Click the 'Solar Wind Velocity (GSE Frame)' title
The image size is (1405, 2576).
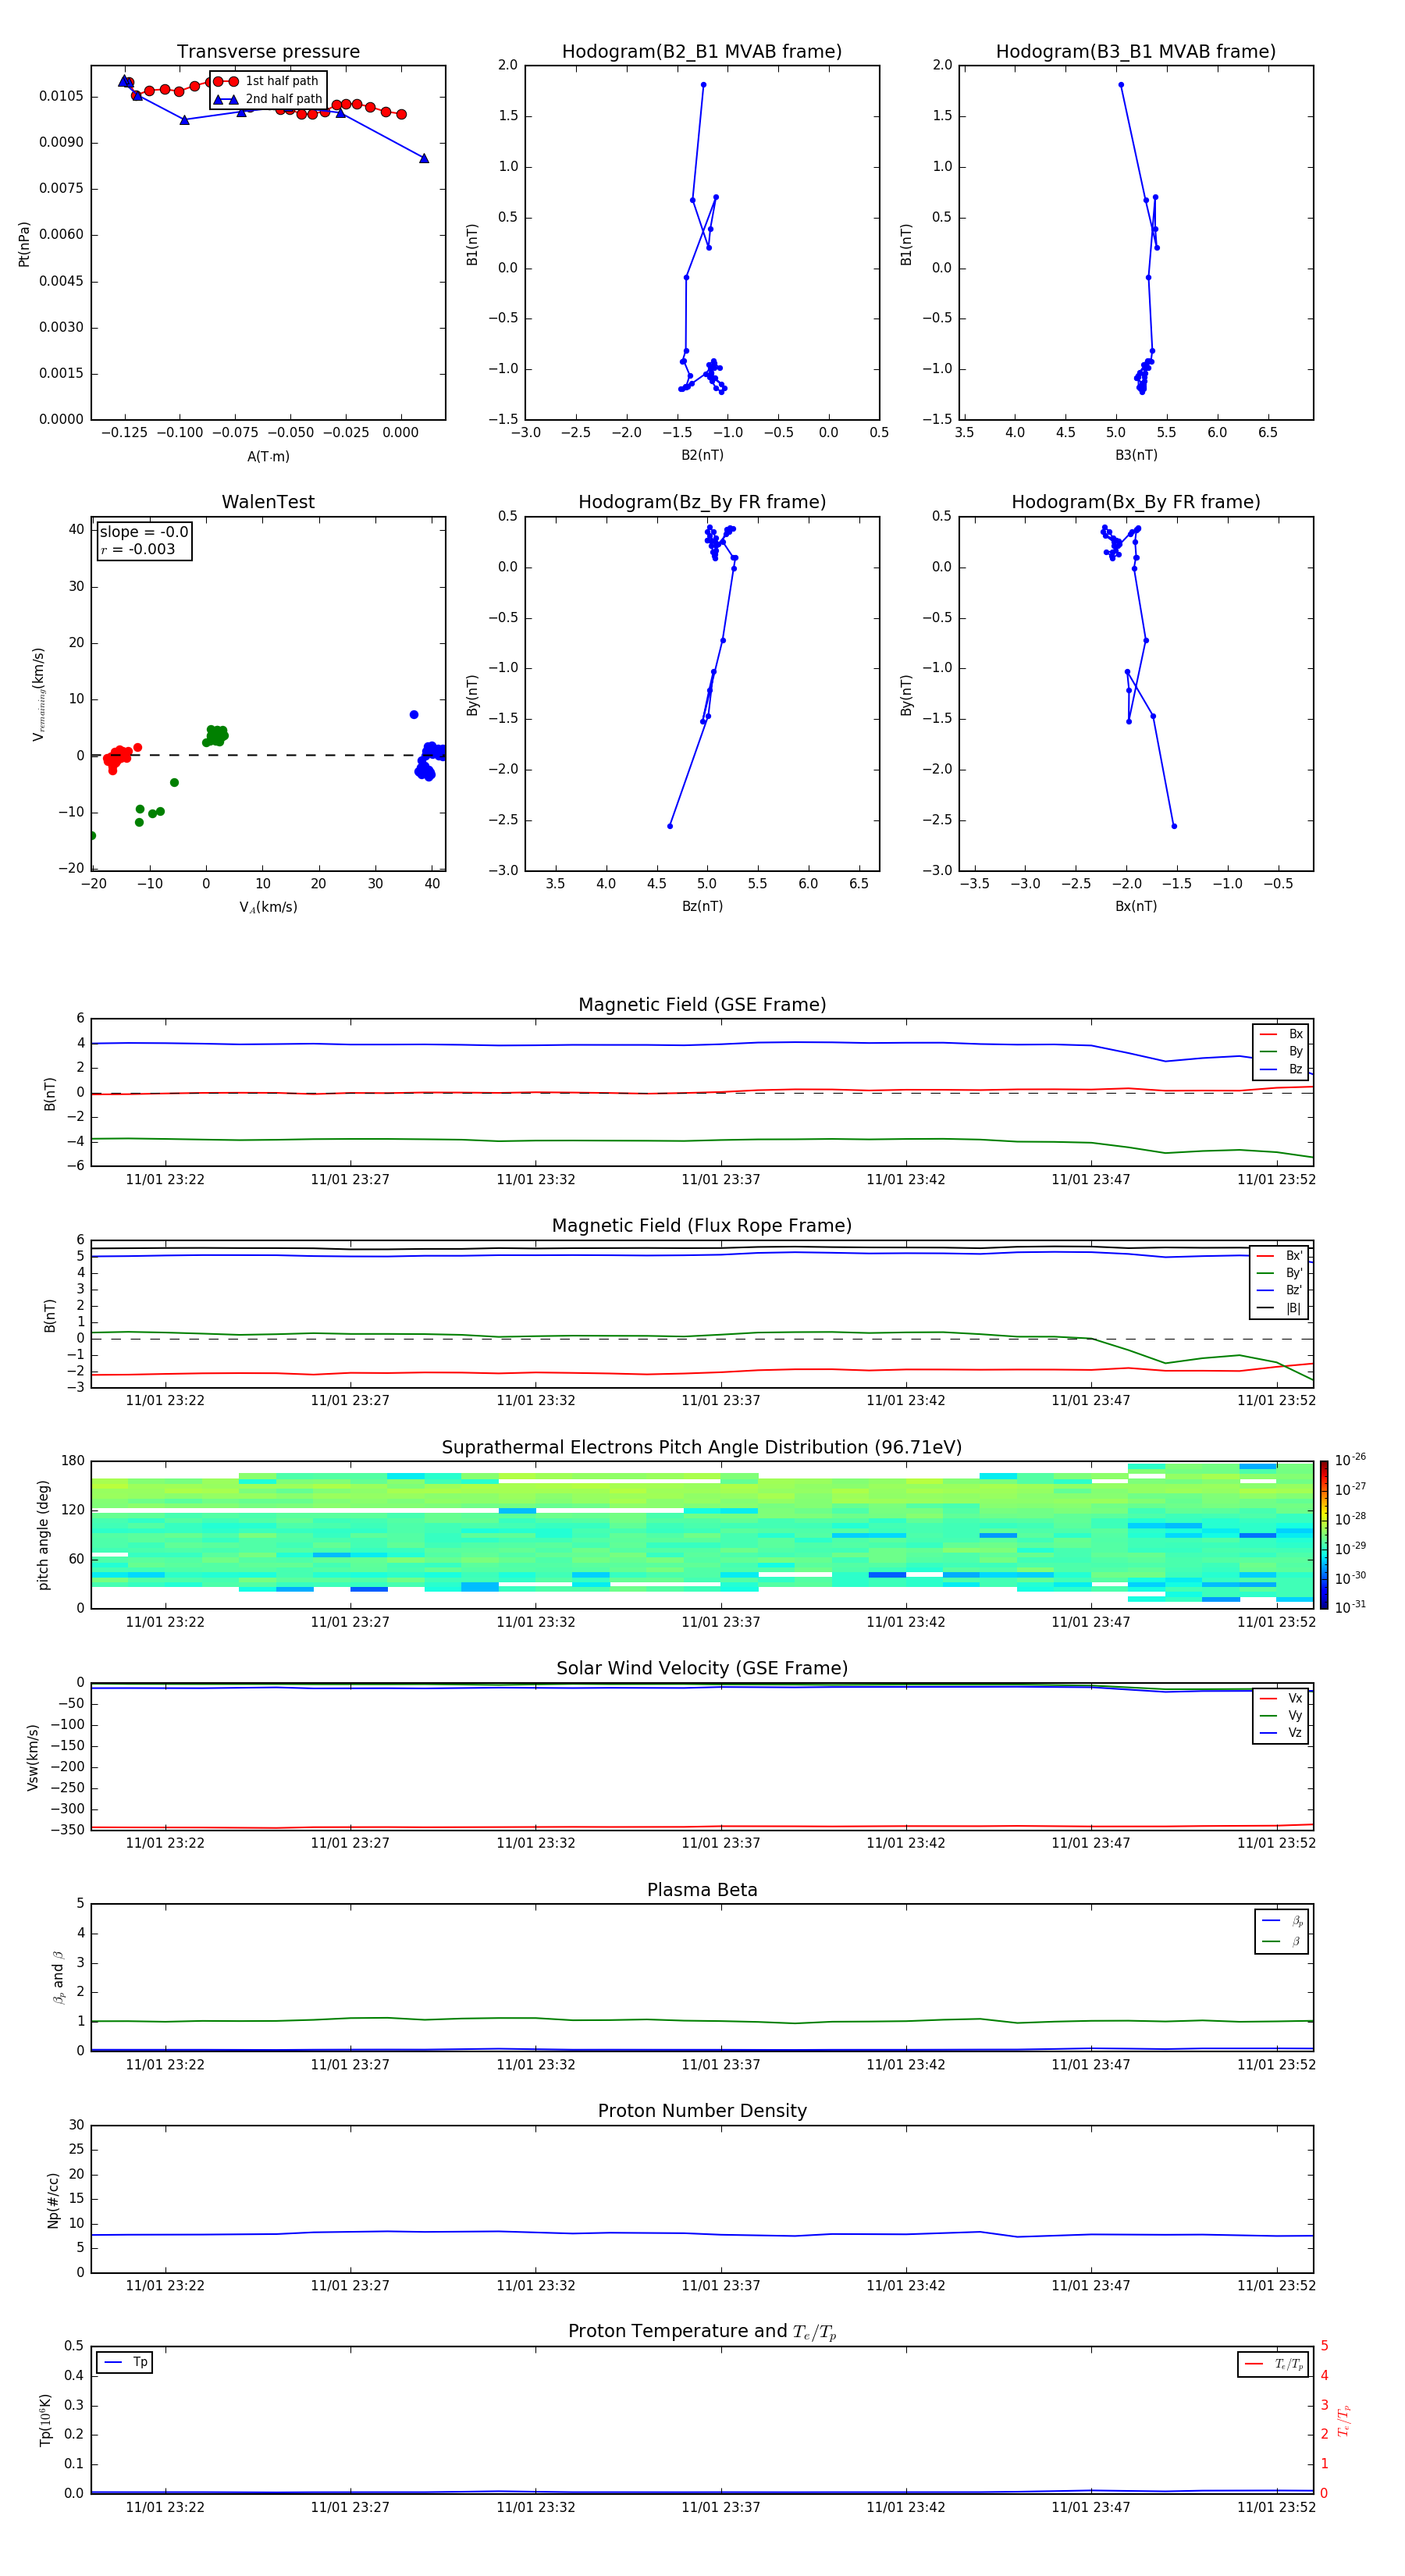[702, 1668]
